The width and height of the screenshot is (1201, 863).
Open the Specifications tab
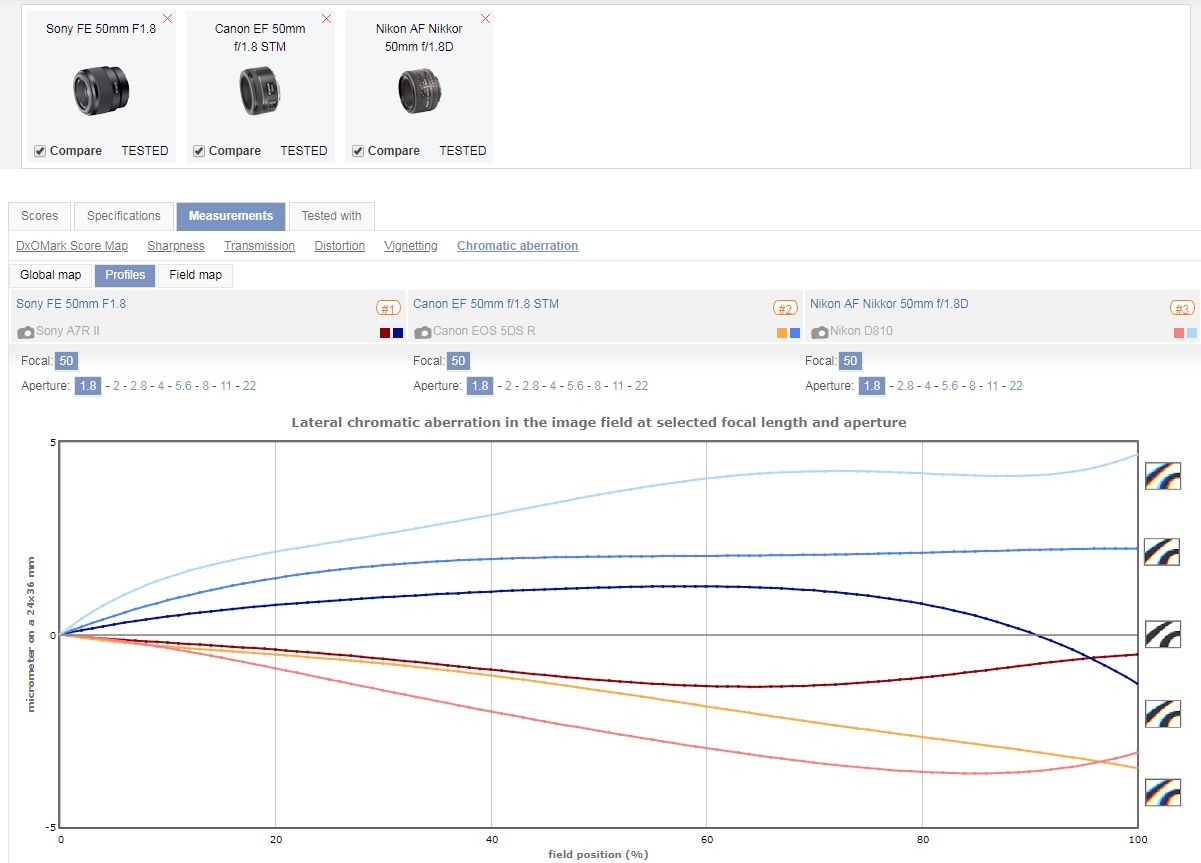[x=123, y=216]
